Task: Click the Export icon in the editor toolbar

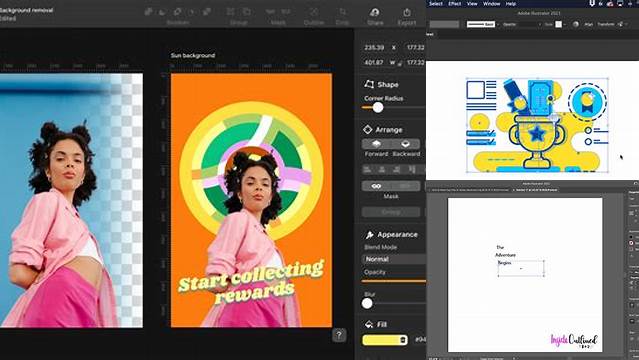Action: pos(407,13)
